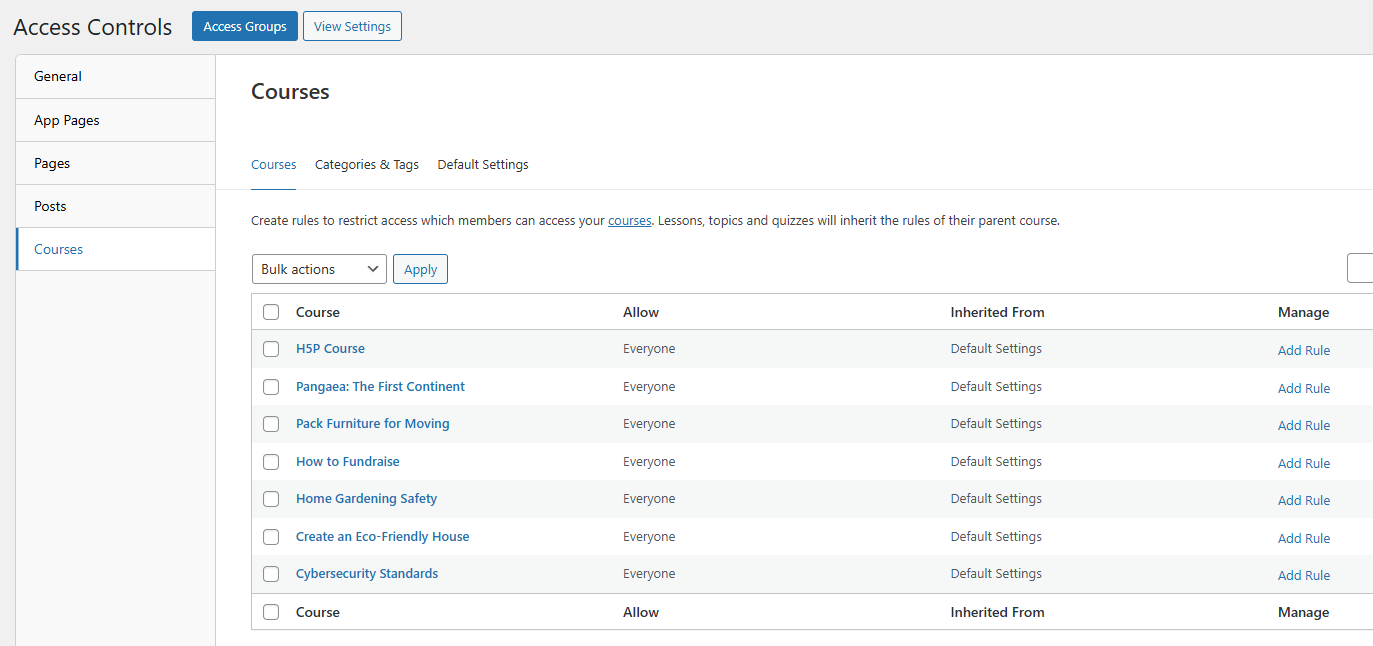Click the courses hyperlink in the description
This screenshot has width=1373, height=646.
tap(629, 220)
